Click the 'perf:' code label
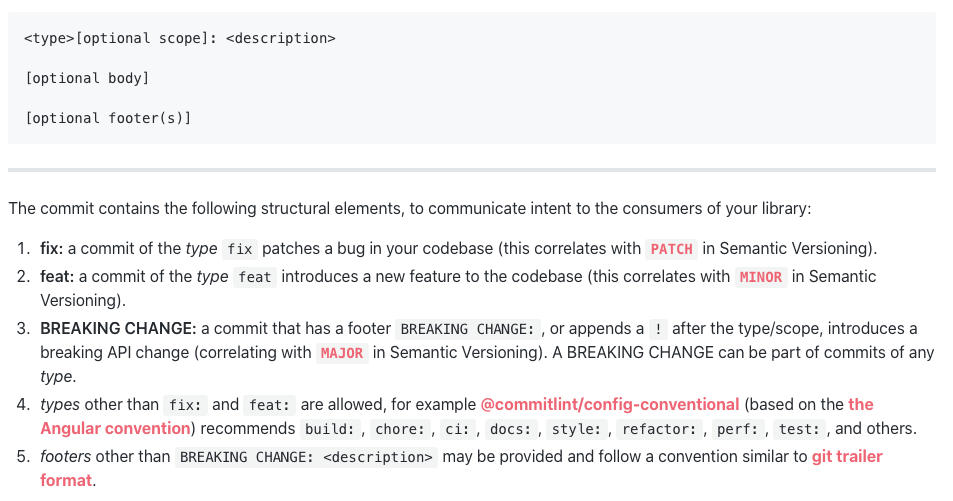 738,429
